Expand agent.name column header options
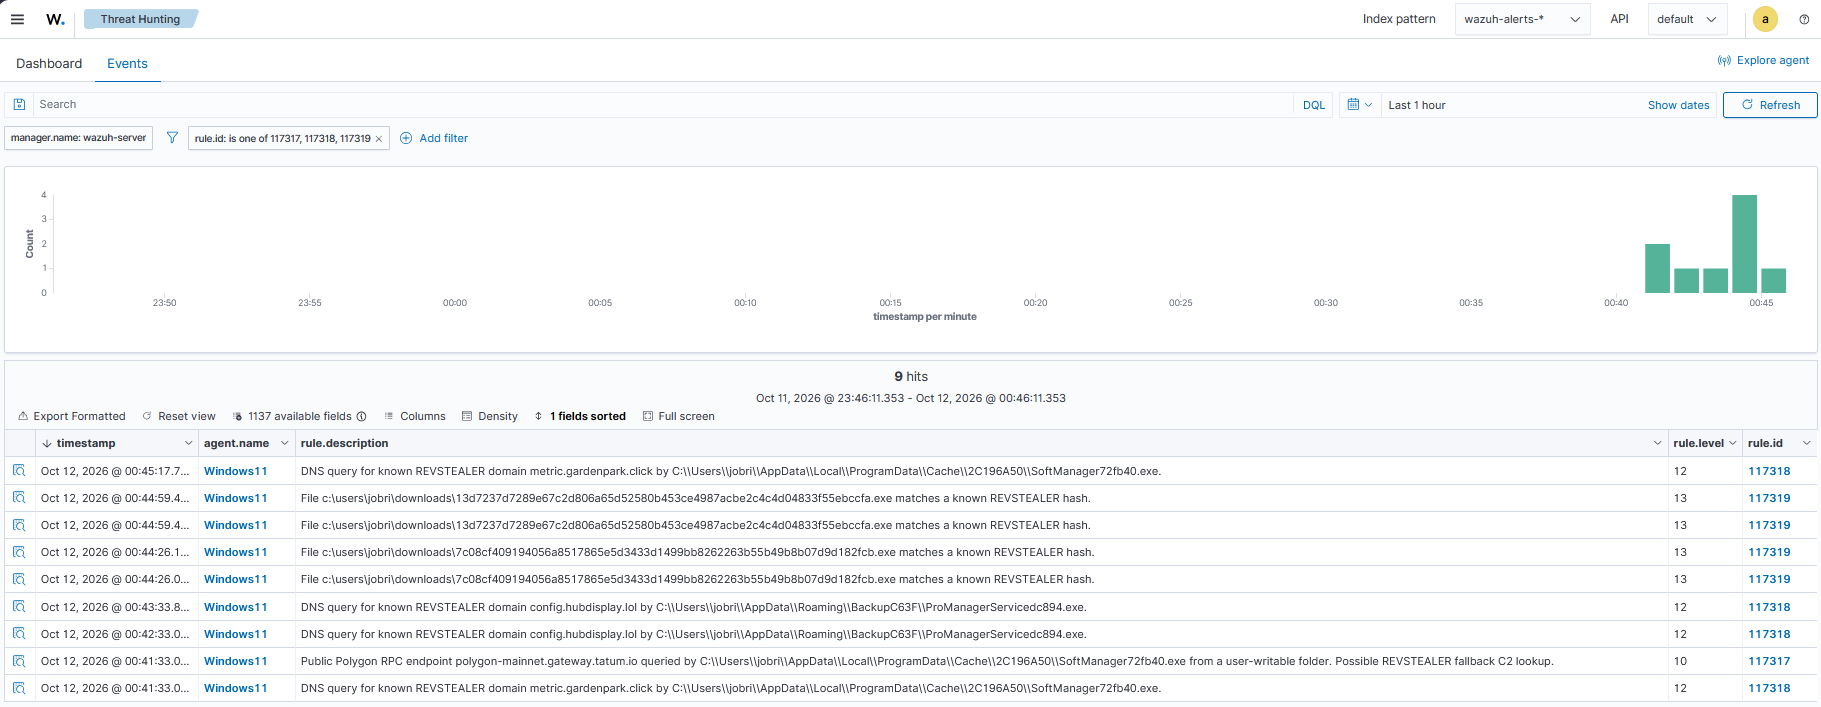This screenshot has width=1821, height=707. pos(284,444)
